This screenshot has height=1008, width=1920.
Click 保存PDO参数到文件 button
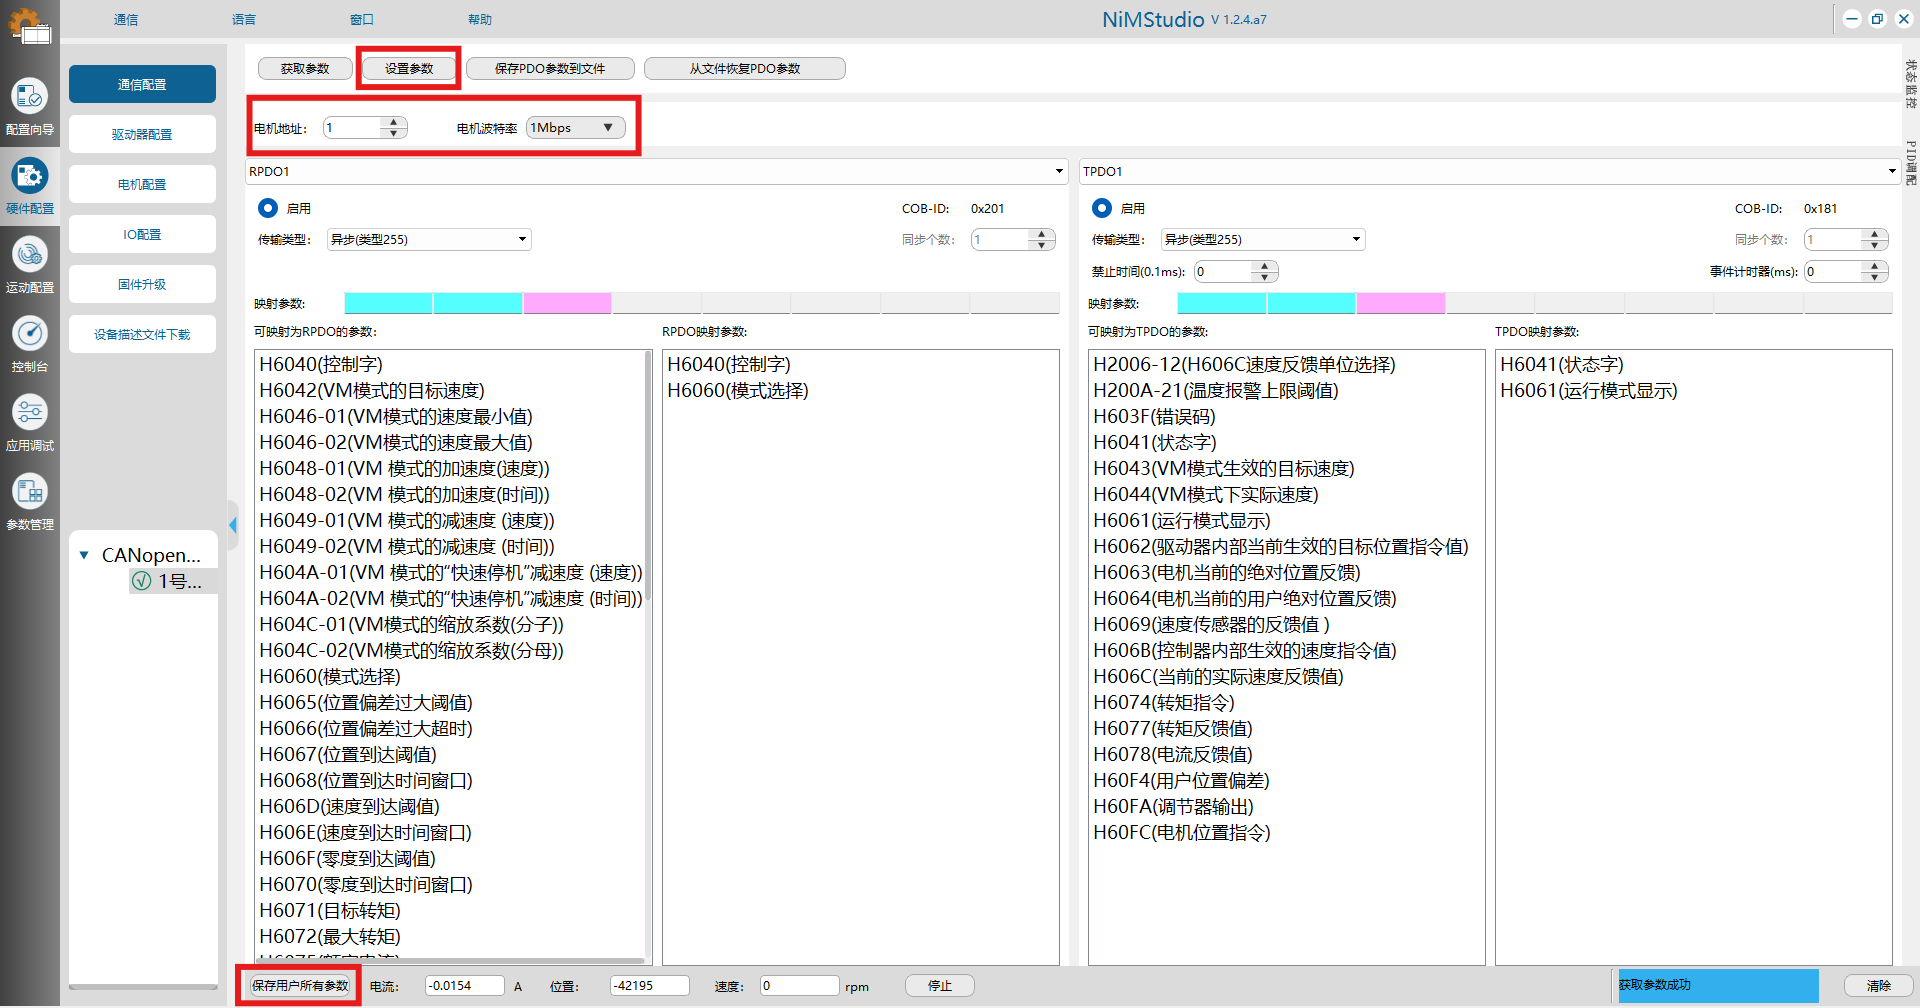pyautogui.click(x=550, y=68)
